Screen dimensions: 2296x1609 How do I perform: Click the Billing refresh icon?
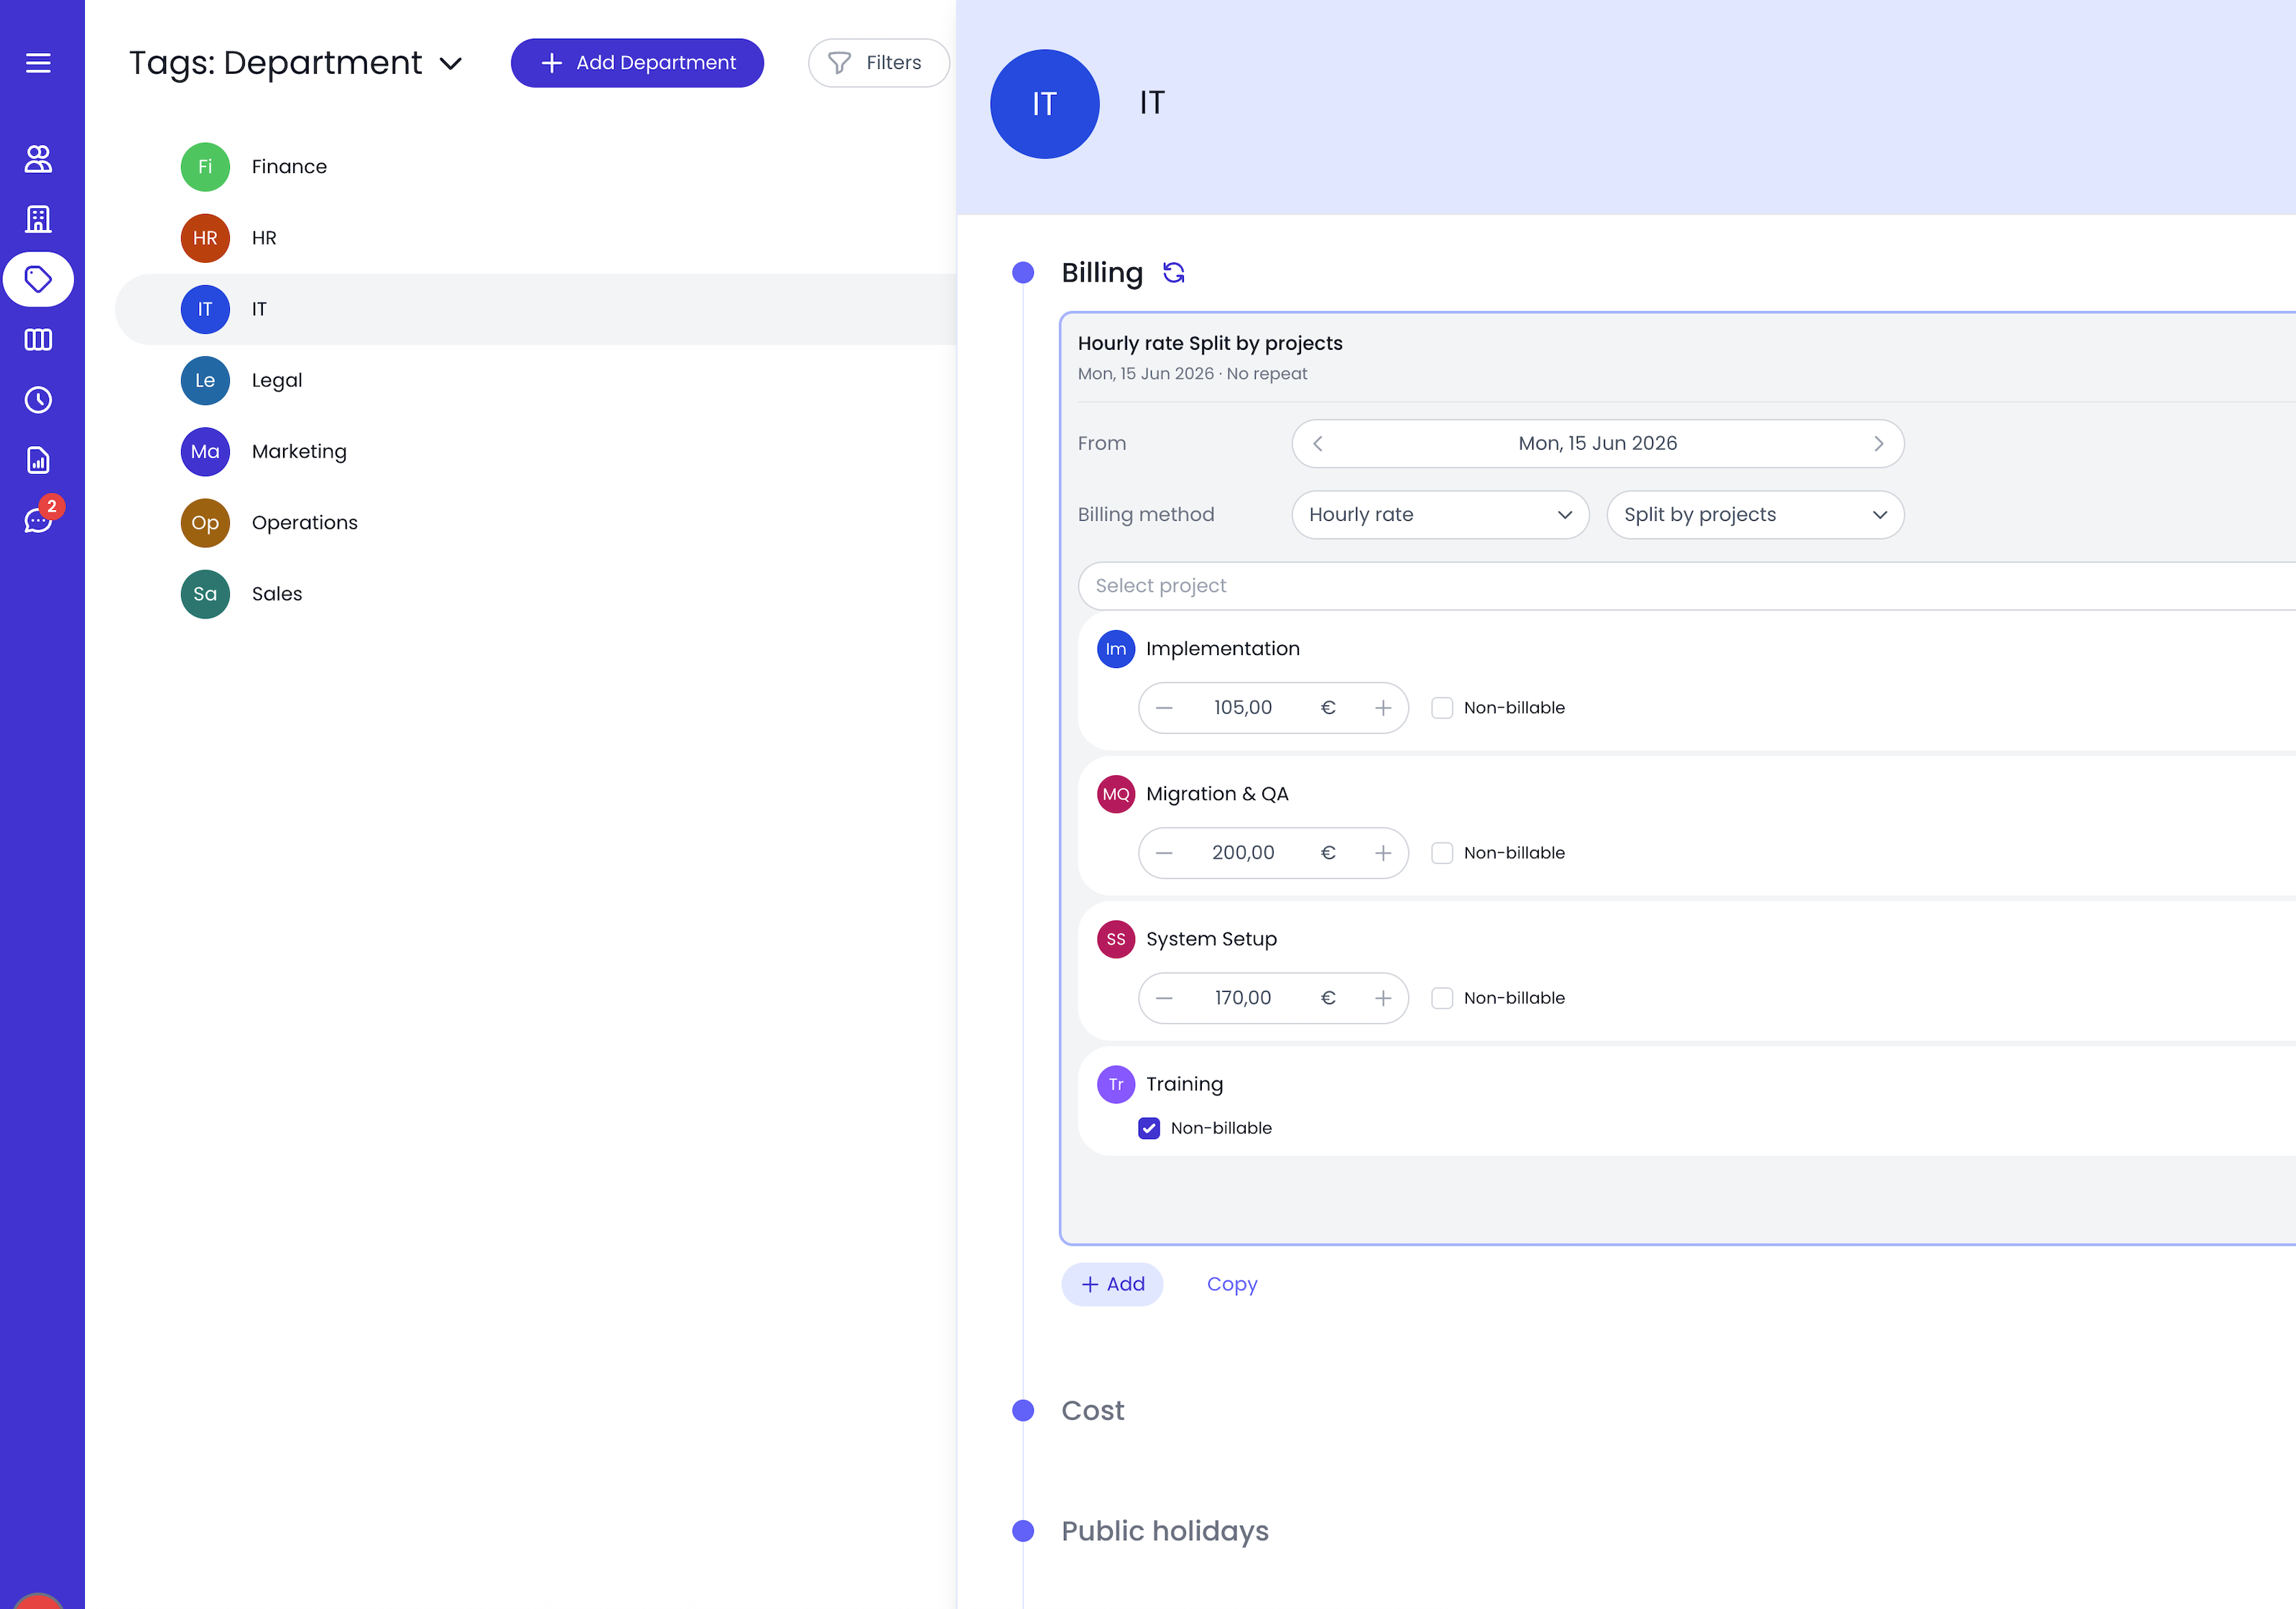(x=1174, y=272)
